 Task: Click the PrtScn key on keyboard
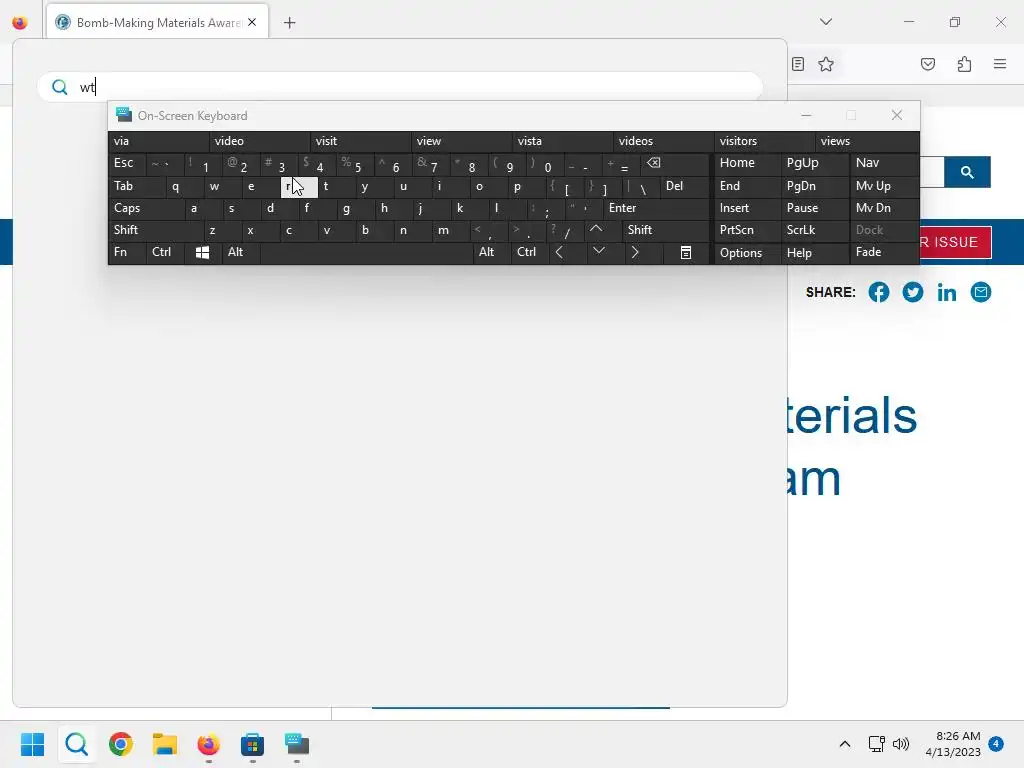click(747, 230)
